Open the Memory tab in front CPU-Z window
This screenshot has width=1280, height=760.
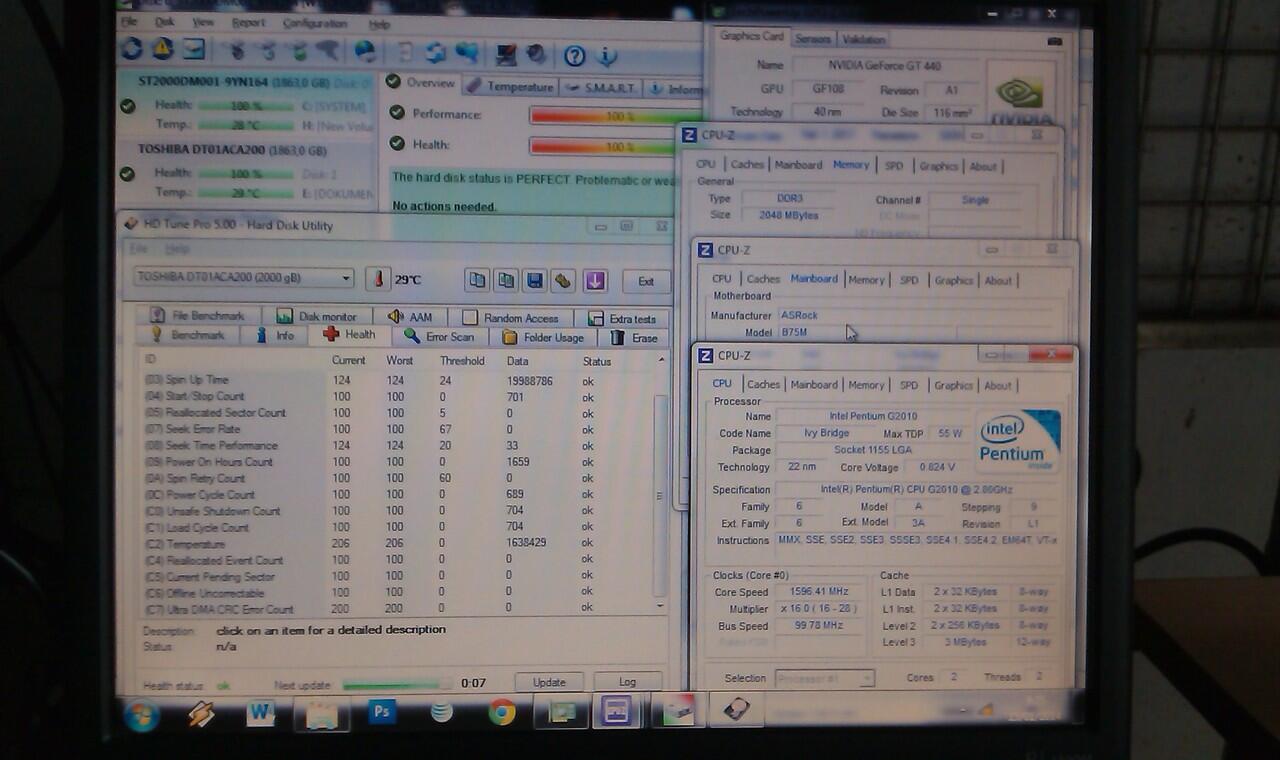(x=866, y=385)
